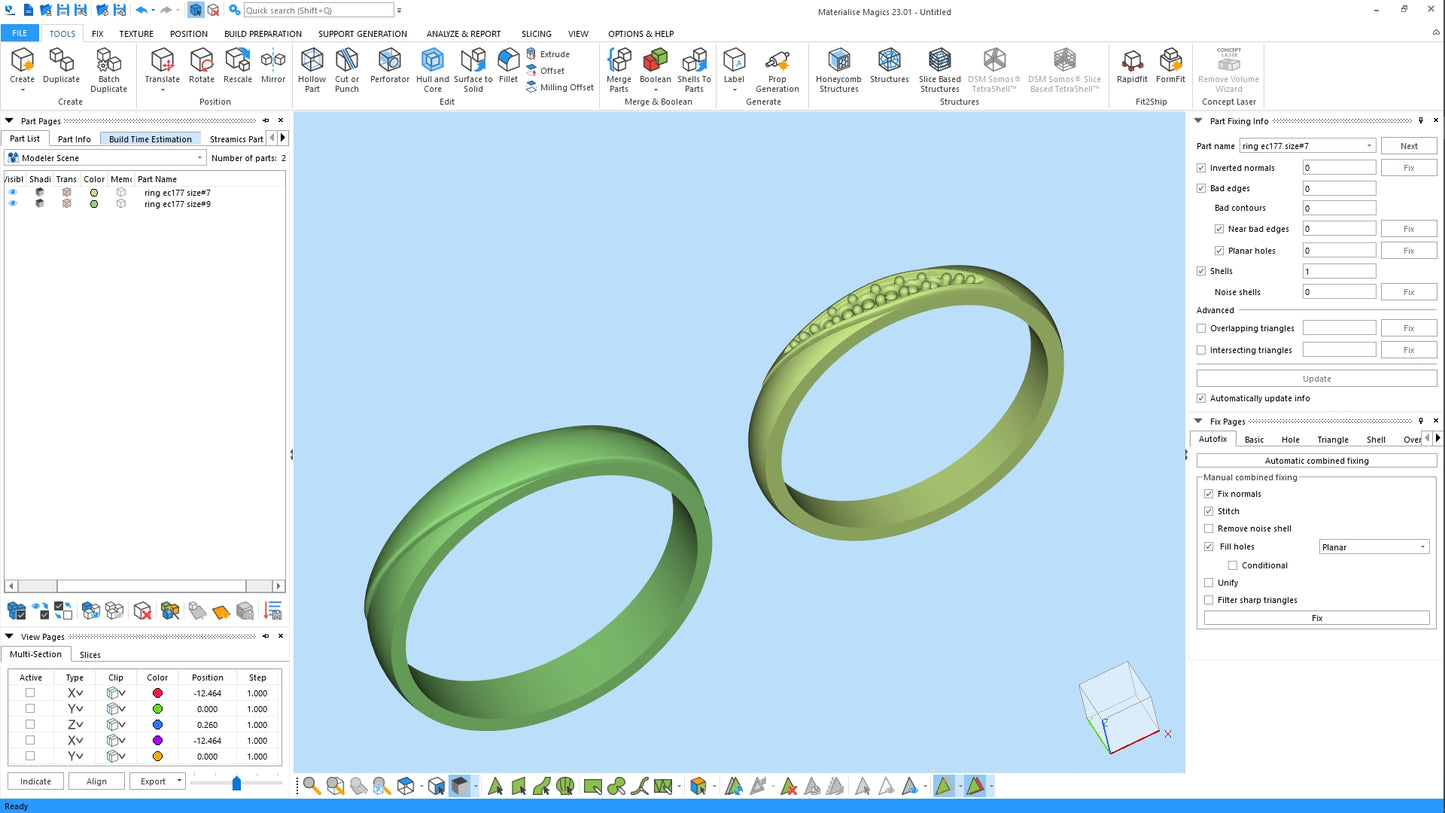Hide ring ec177 size#7 visibility eye

(13, 192)
